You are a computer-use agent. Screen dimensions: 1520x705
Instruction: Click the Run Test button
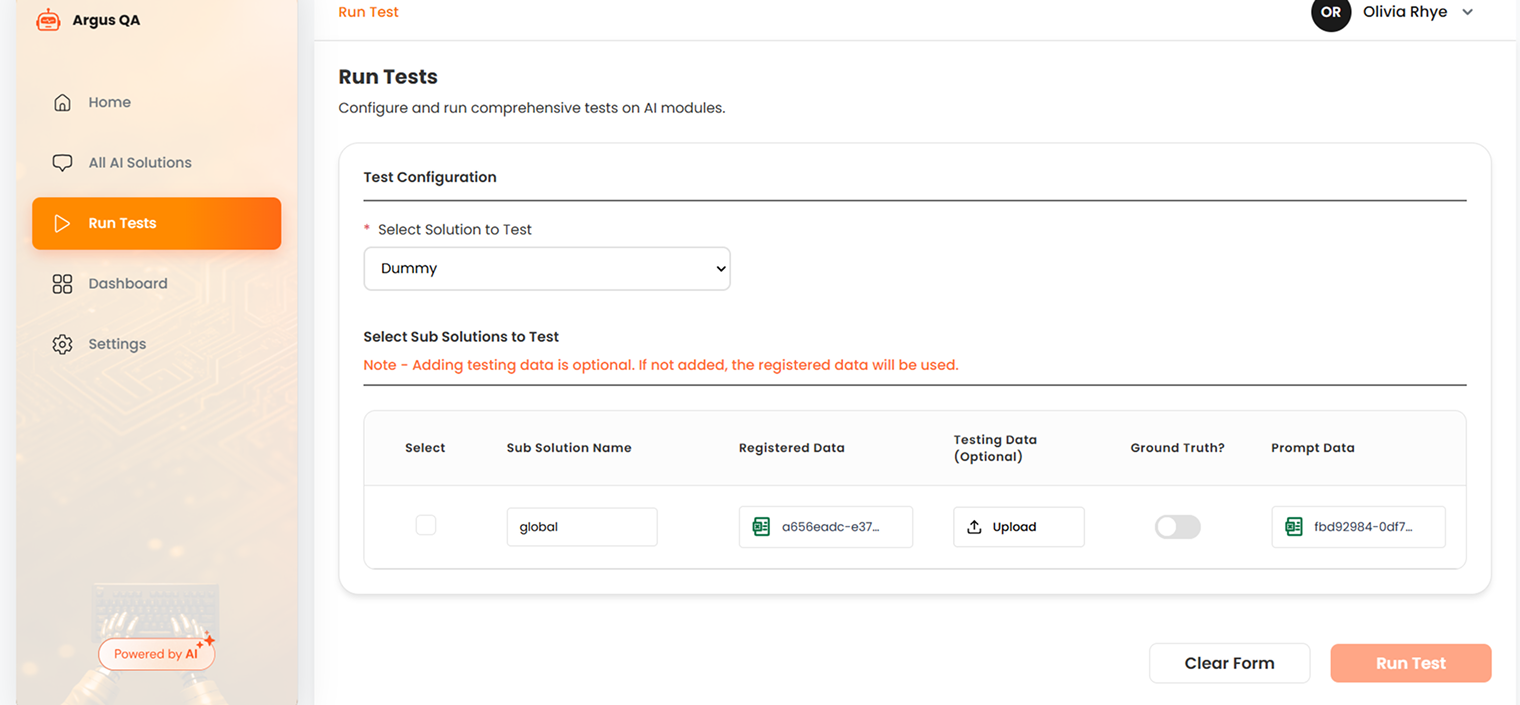1410,663
